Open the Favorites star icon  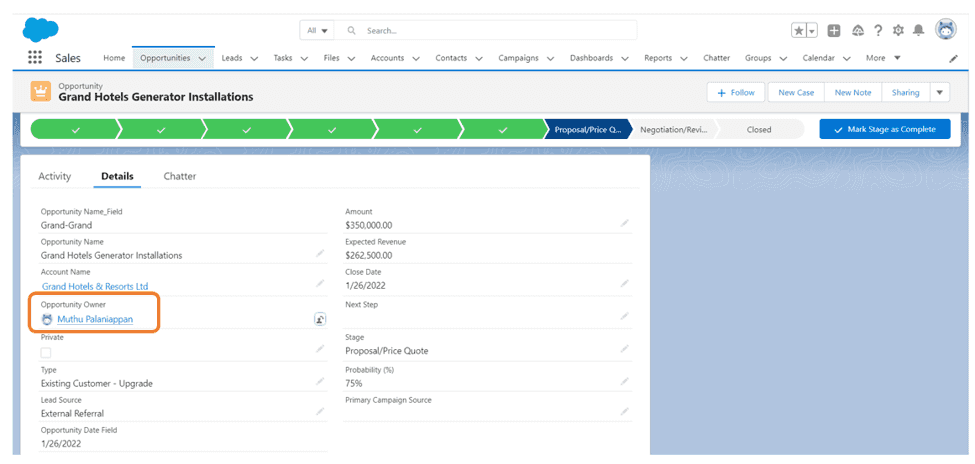click(x=799, y=30)
